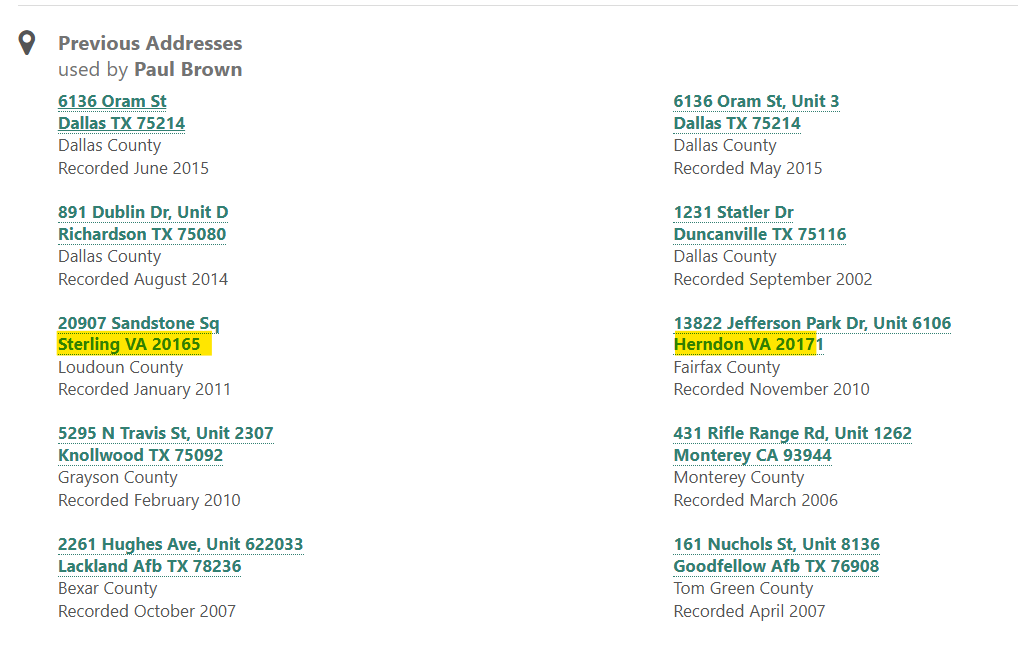This screenshot has height=645, width=1018.
Task: Click the Monterey CA 93944 link
Action: 752,455
